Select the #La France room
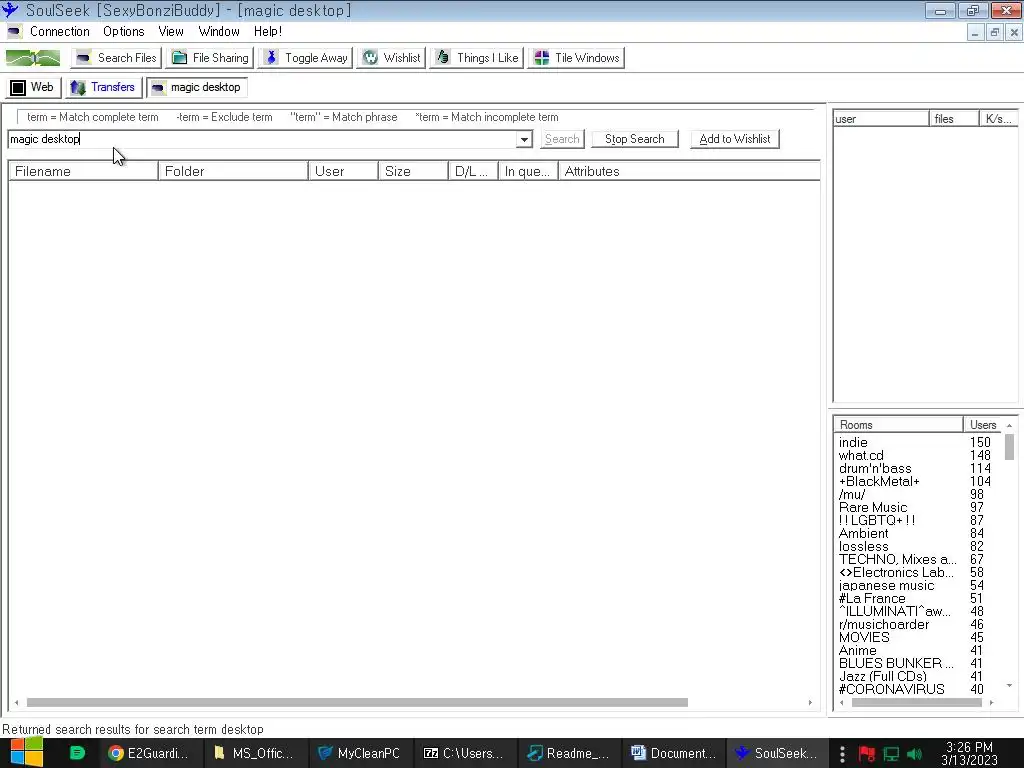 tap(872, 598)
